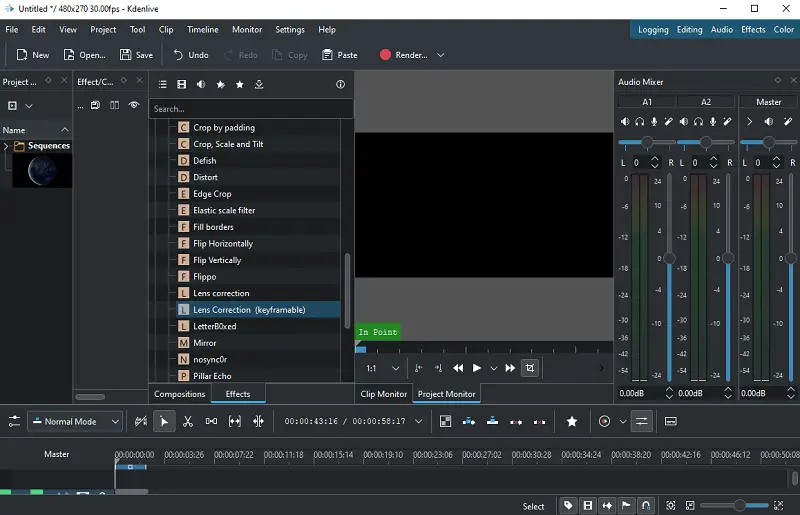Viewport: 800px width, 515px height.
Task: Click Undo in the toolbar
Action: pyautogui.click(x=191, y=55)
